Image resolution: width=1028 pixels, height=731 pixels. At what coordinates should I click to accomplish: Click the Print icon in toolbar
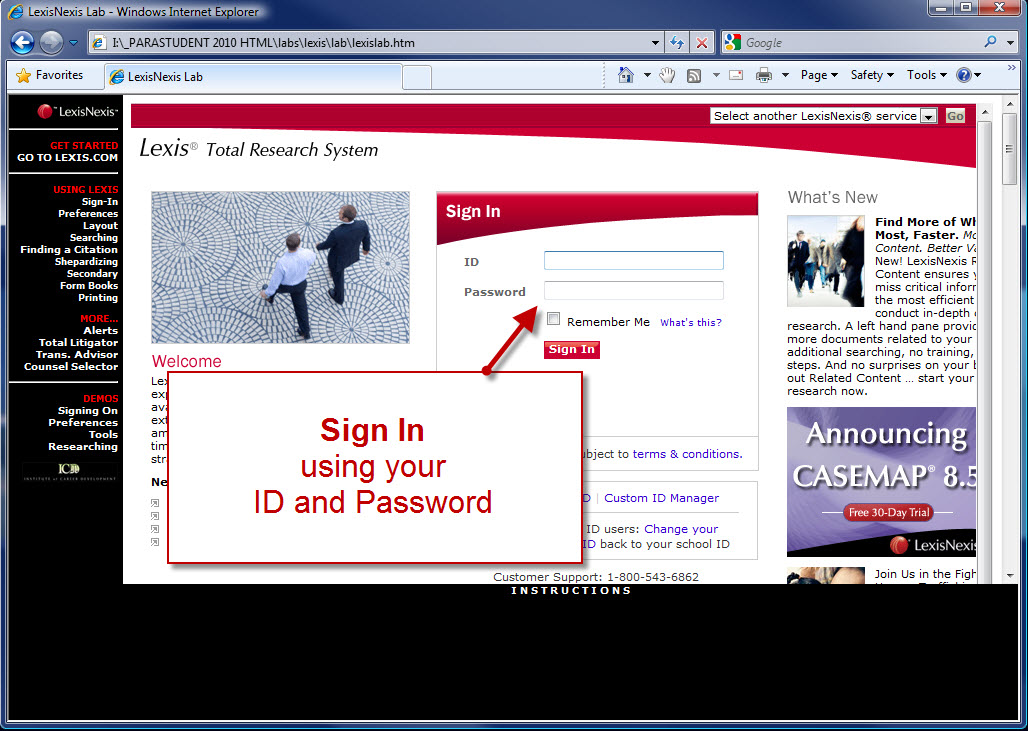[764, 75]
